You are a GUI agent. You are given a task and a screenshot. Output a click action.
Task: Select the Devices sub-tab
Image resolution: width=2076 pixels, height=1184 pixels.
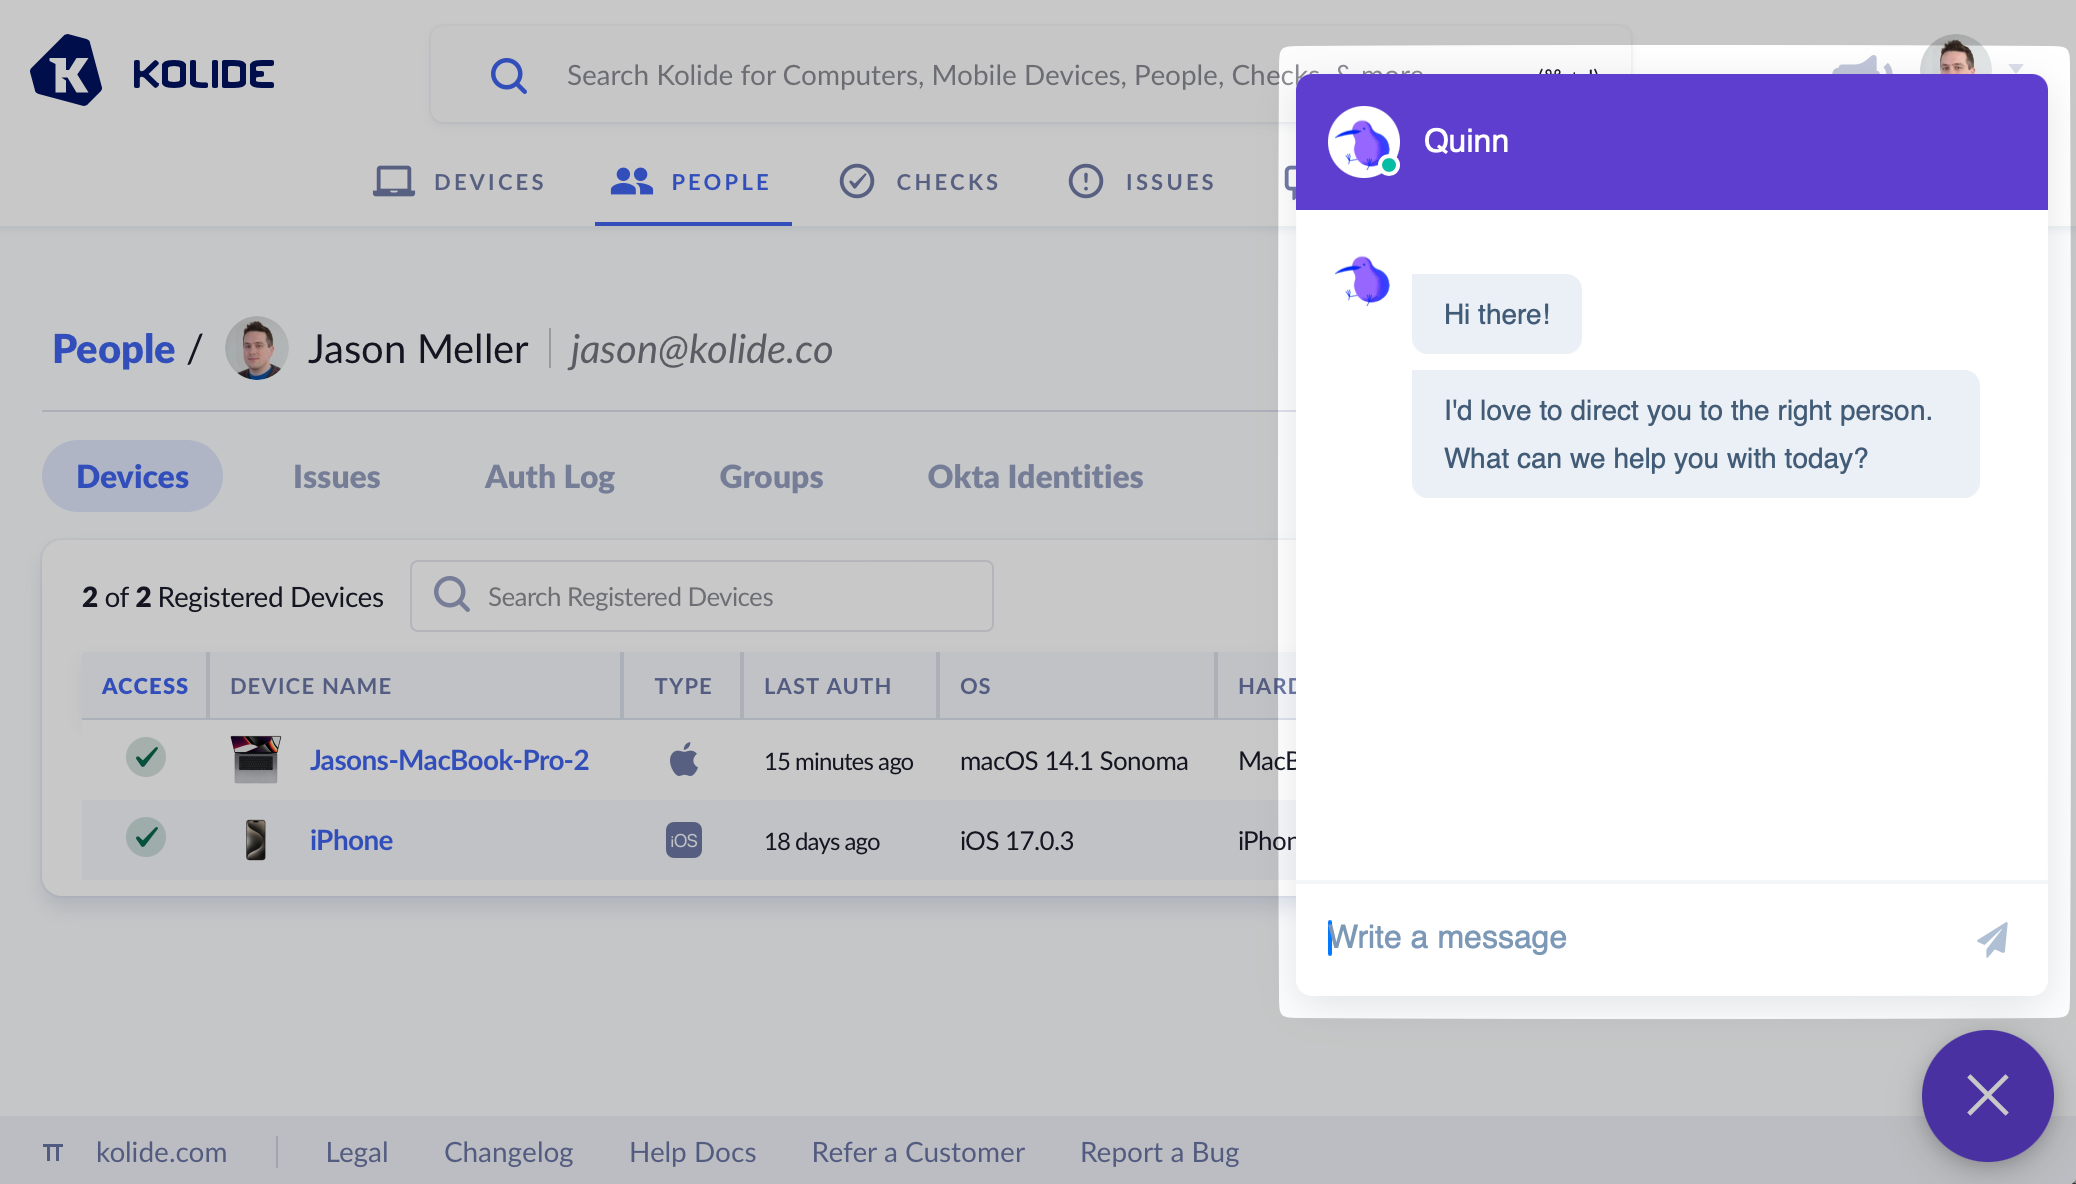(x=132, y=476)
